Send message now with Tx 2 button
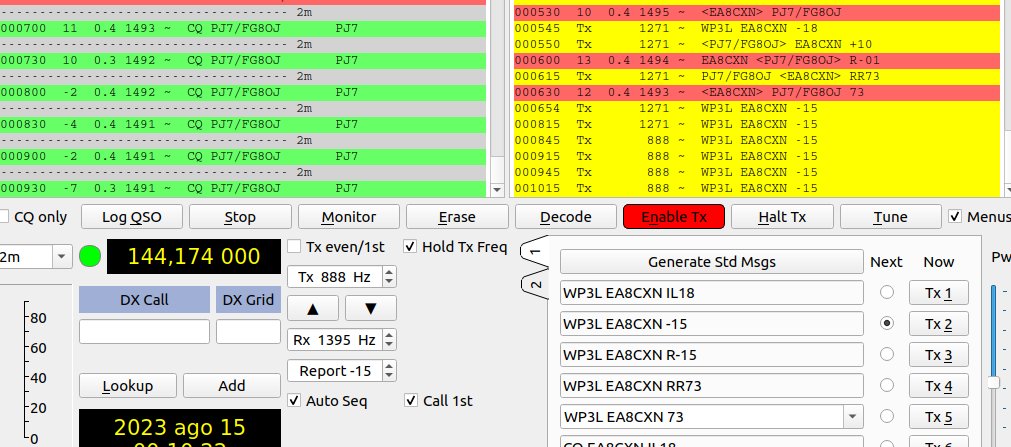This screenshot has width=1011, height=447. pyautogui.click(x=939, y=324)
